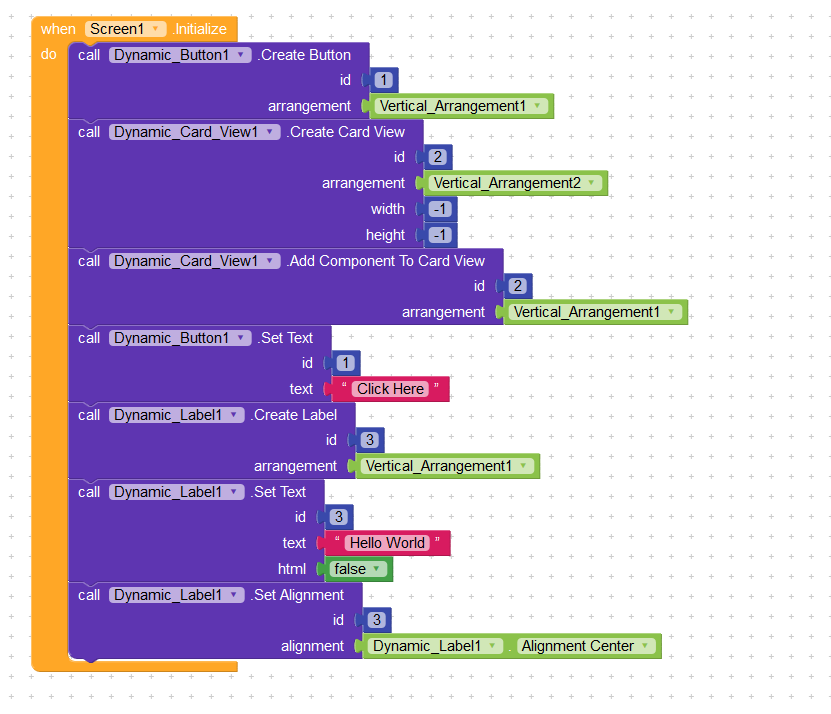
Task: Click the id number 2 in Create Card View
Action: tap(437, 157)
